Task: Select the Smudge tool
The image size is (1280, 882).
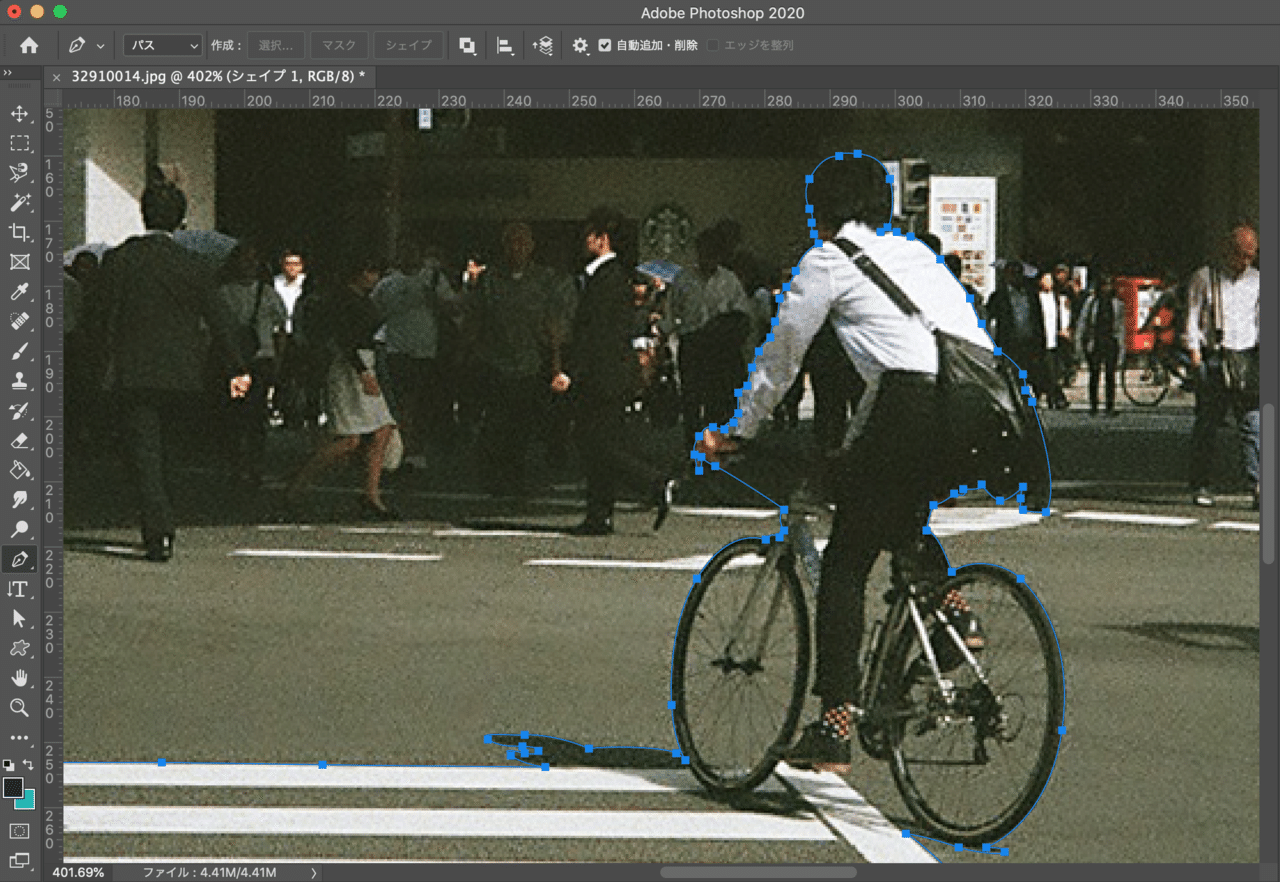Action: coord(19,499)
